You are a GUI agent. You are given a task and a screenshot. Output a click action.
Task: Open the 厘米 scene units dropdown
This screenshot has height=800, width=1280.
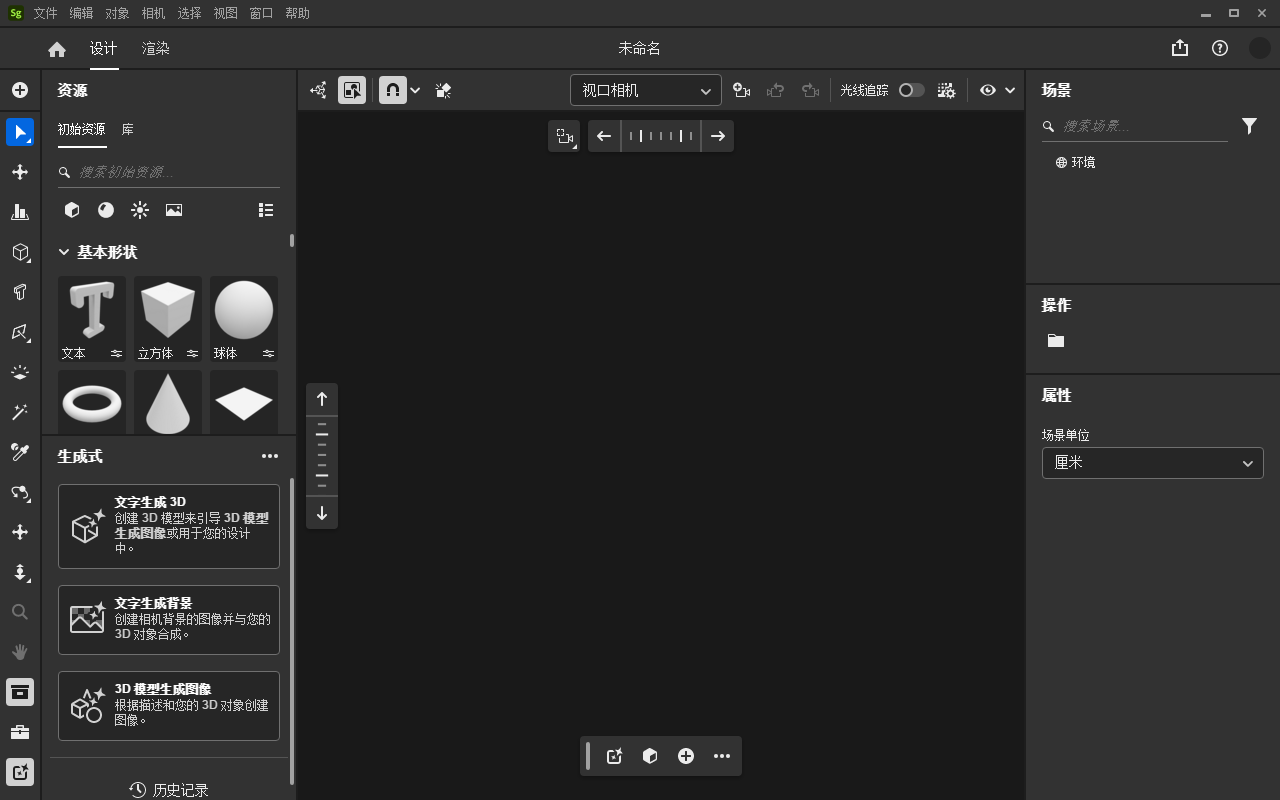[1152, 463]
